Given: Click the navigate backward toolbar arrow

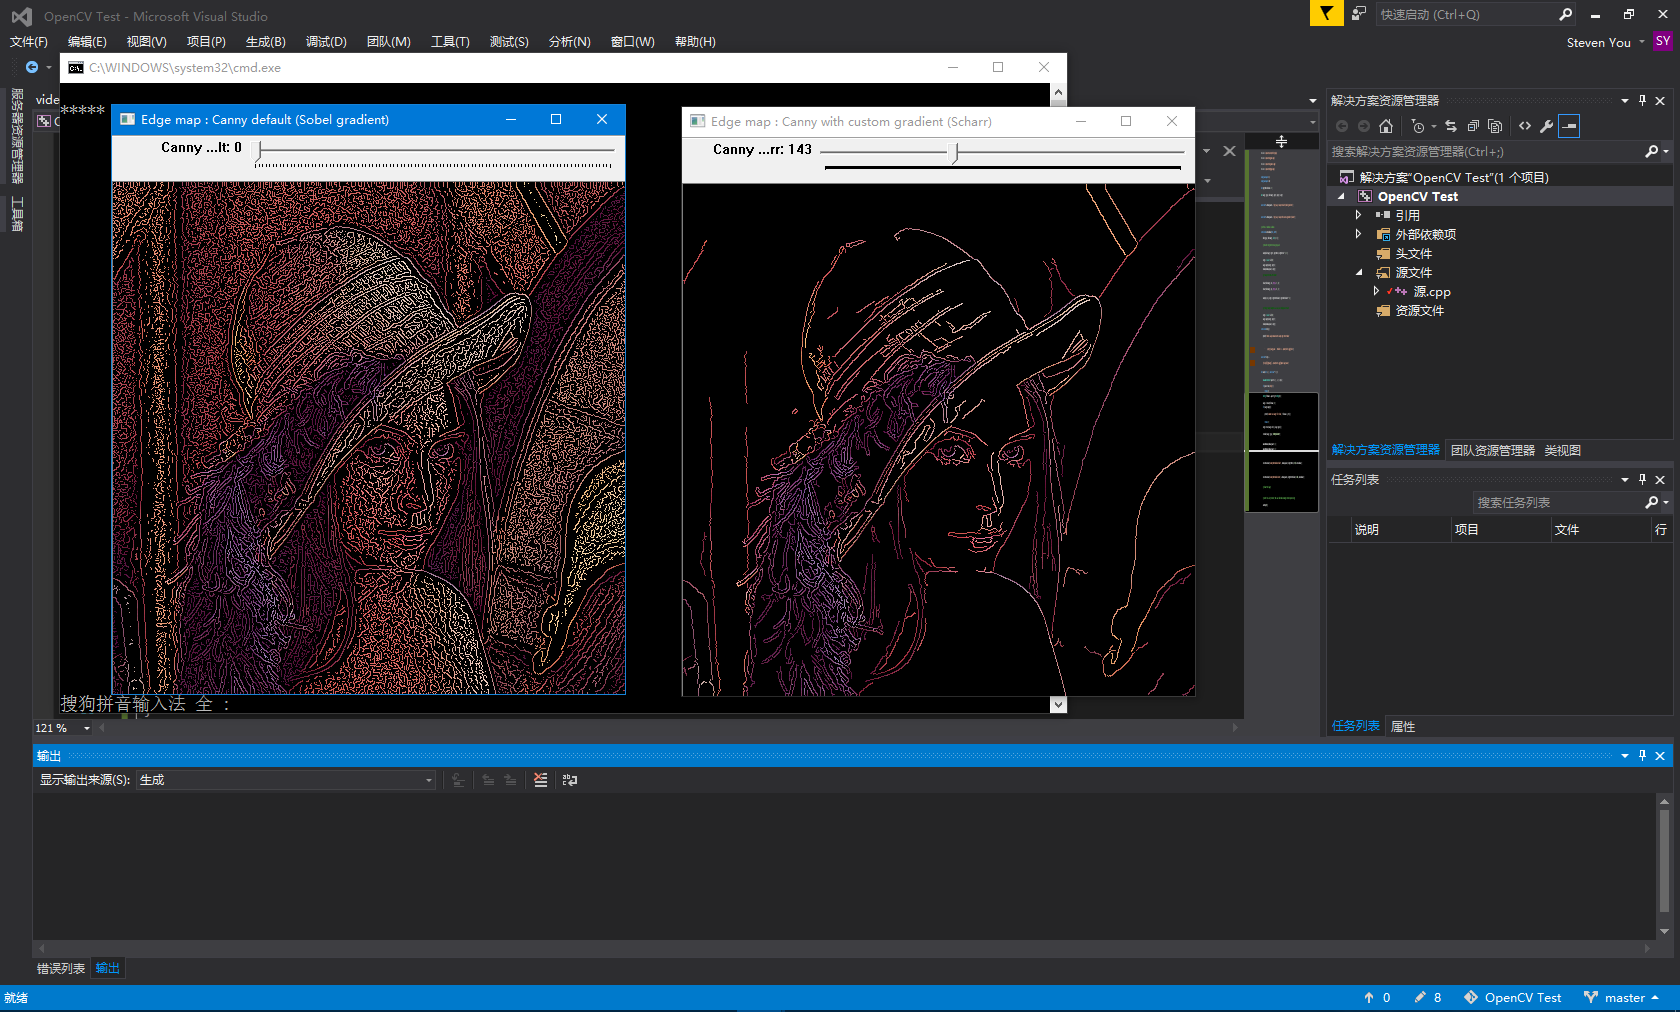Looking at the screenshot, I should coord(32,67).
